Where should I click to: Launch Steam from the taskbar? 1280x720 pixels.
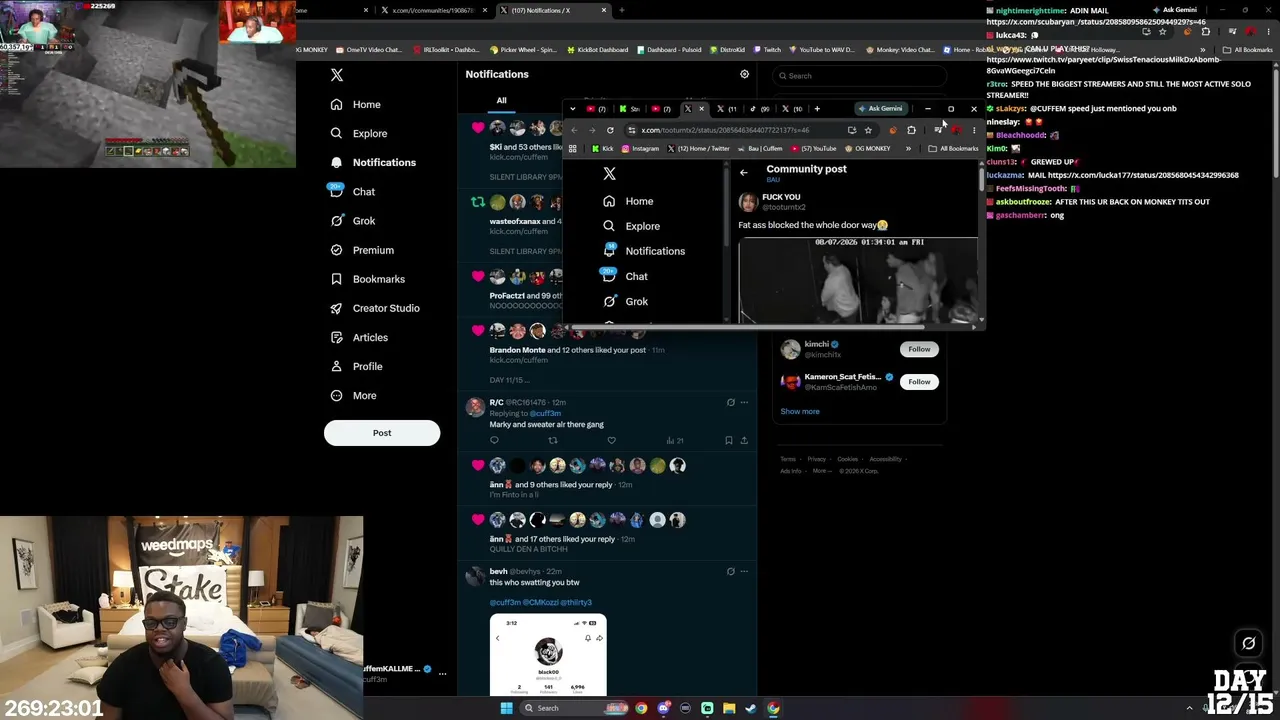[x=751, y=708]
